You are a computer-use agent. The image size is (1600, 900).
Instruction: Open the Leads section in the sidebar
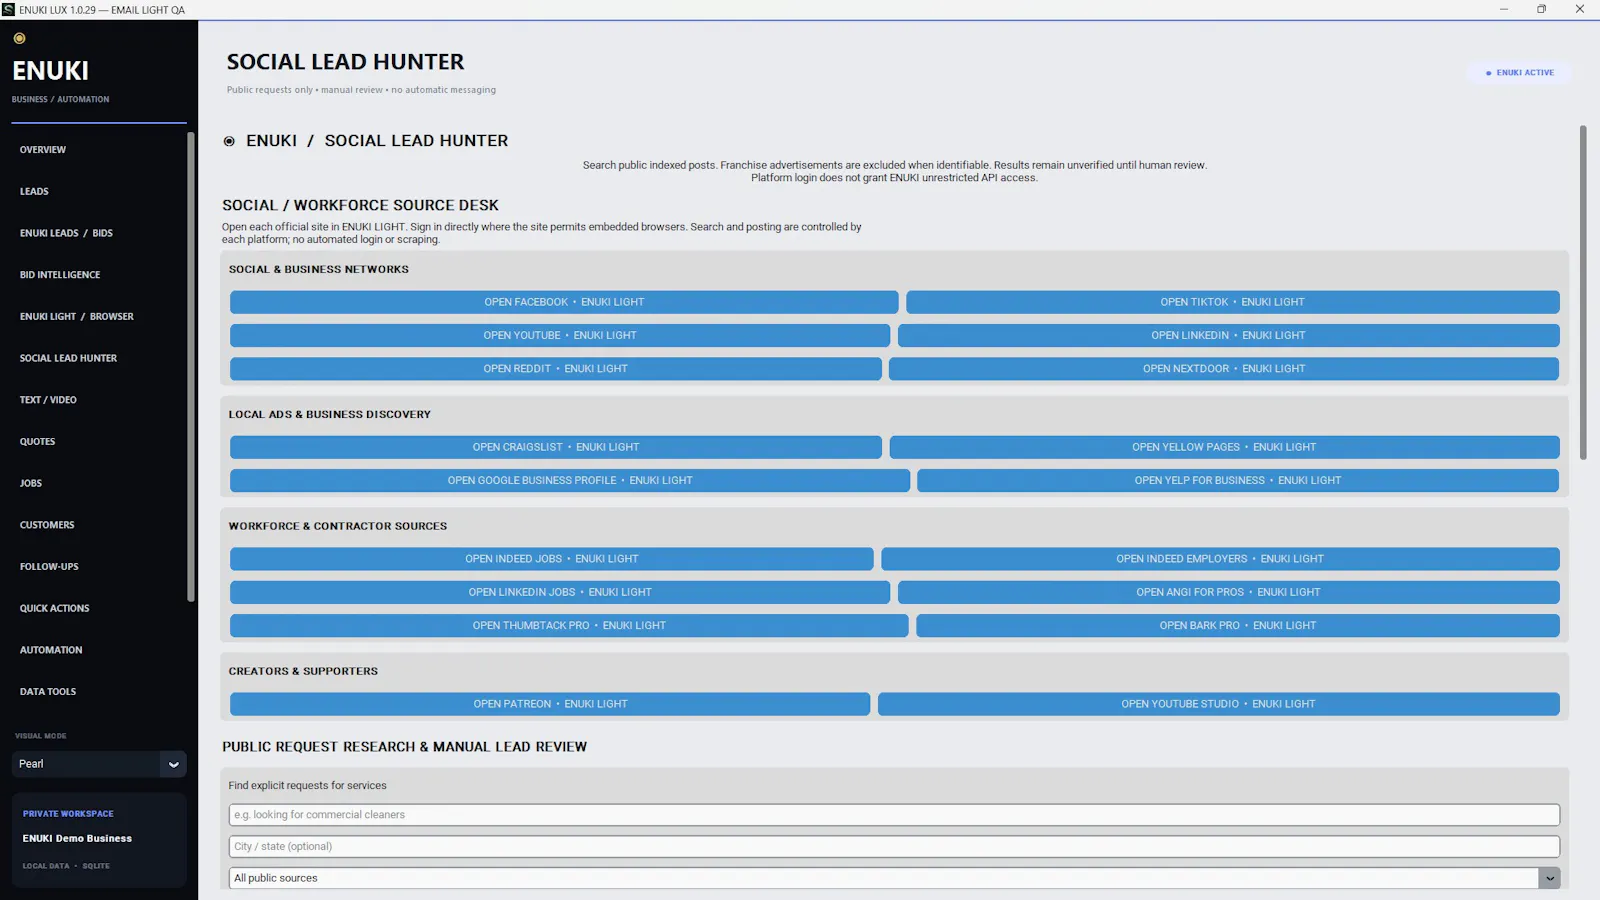pyautogui.click(x=34, y=191)
